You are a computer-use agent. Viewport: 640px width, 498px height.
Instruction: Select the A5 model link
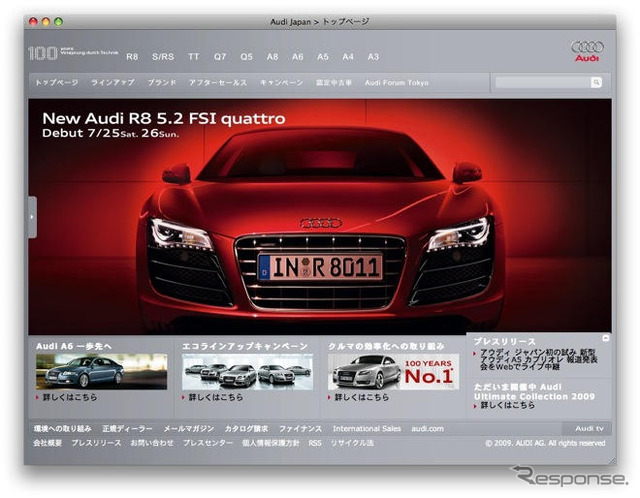pos(323,57)
